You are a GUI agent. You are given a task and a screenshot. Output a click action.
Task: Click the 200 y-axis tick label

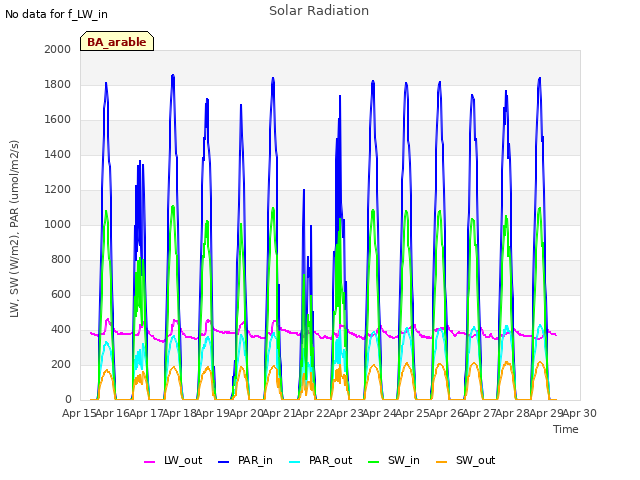(61, 364)
